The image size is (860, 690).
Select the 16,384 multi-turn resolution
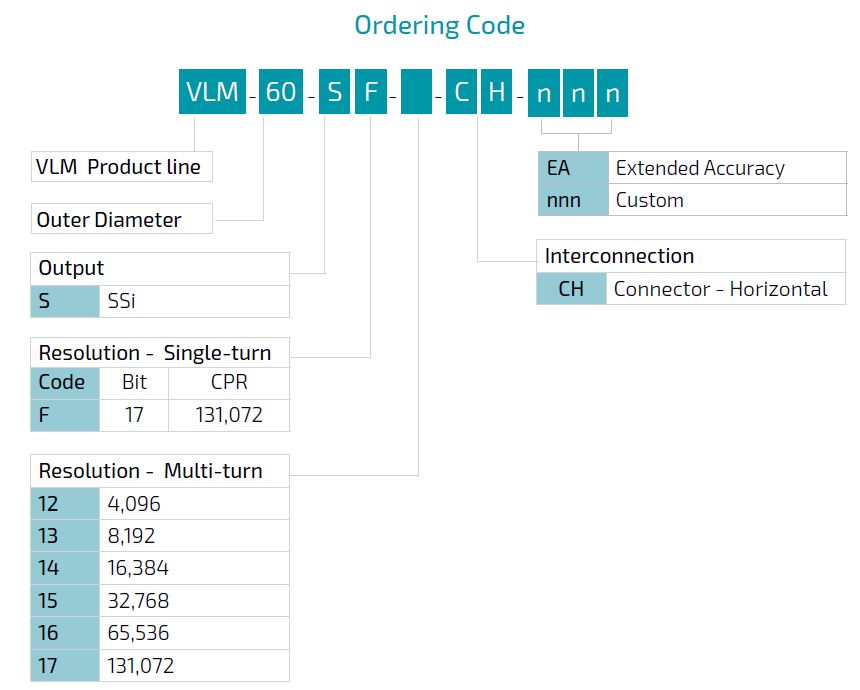click(x=160, y=568)
